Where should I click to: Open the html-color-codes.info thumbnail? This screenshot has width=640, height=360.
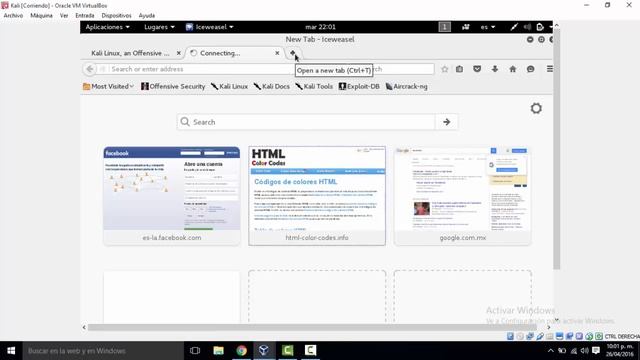(x=317, y=196)
